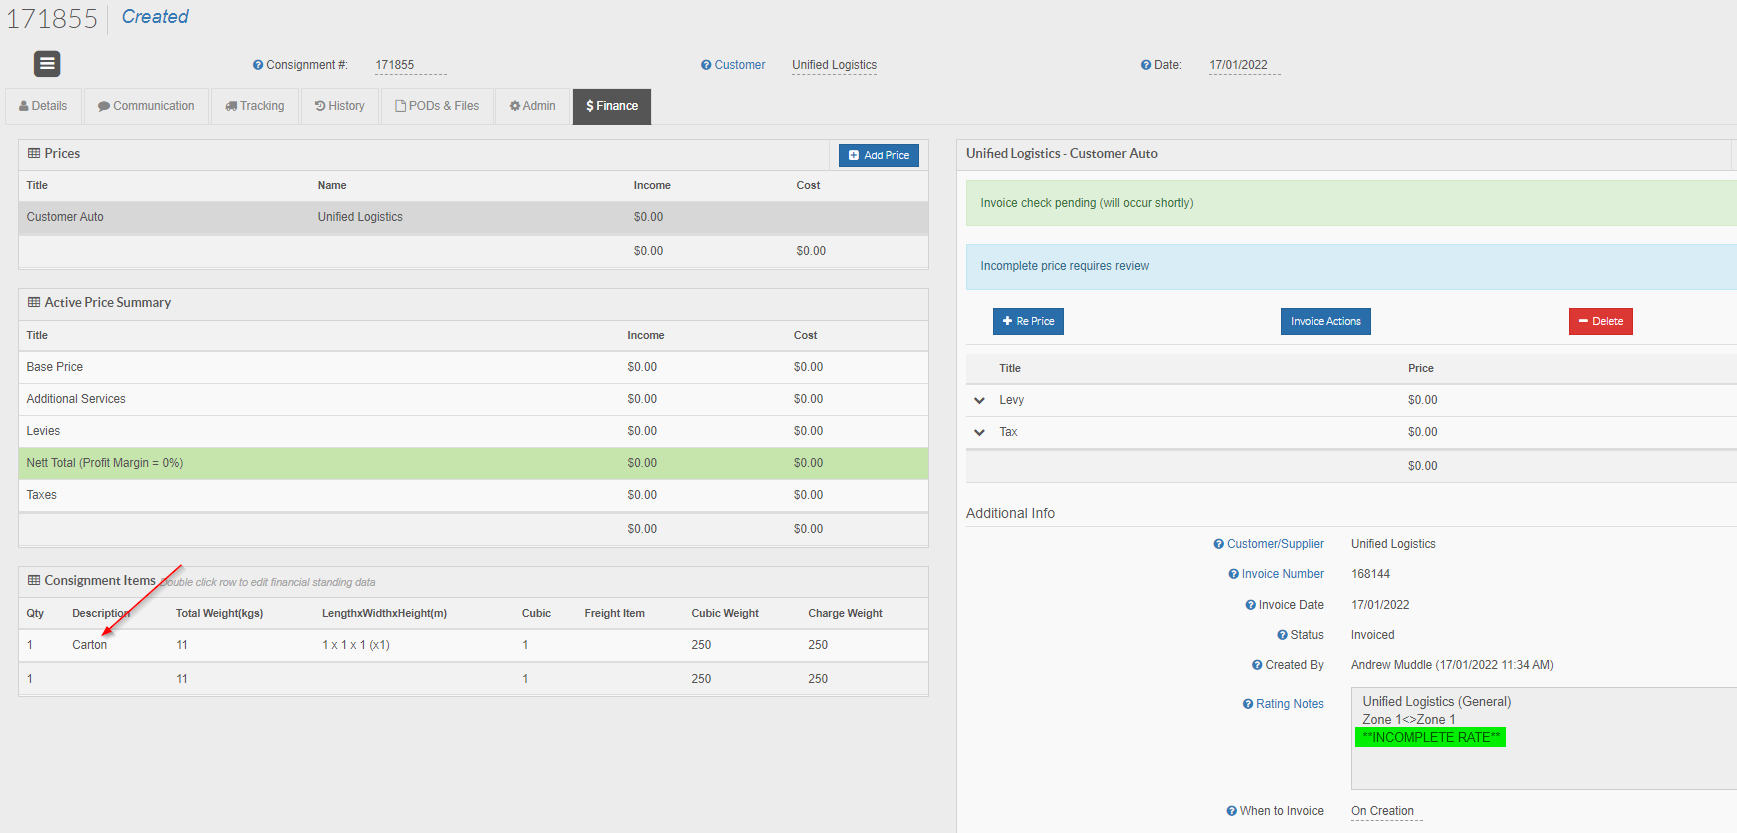Image resolution: width=1737 pixels, height=833 pixels.
Task: Click the Customer help icon
Action: [x=706, y=65]
